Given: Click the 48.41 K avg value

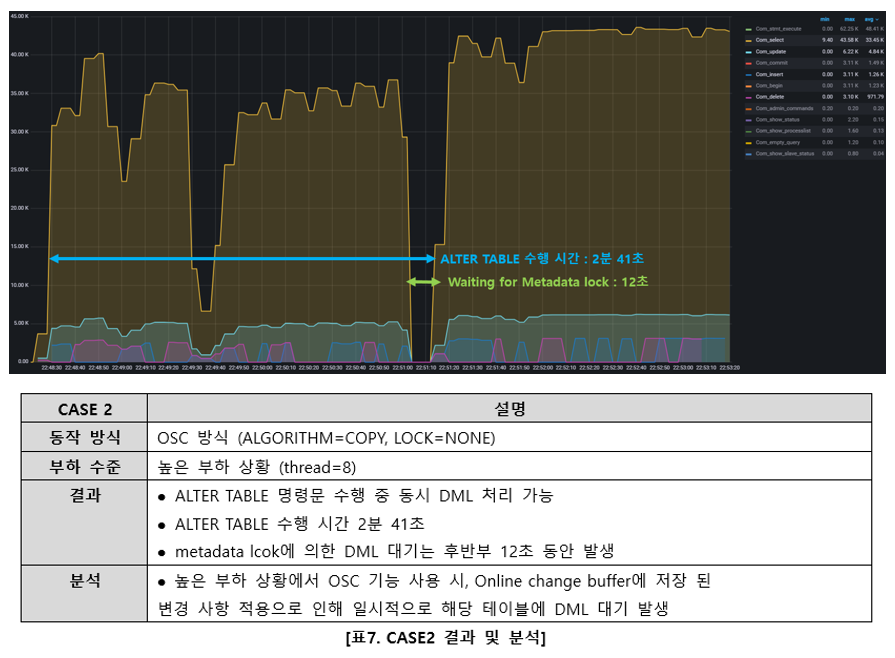Looking at the screenshot, I should (874, 29).
